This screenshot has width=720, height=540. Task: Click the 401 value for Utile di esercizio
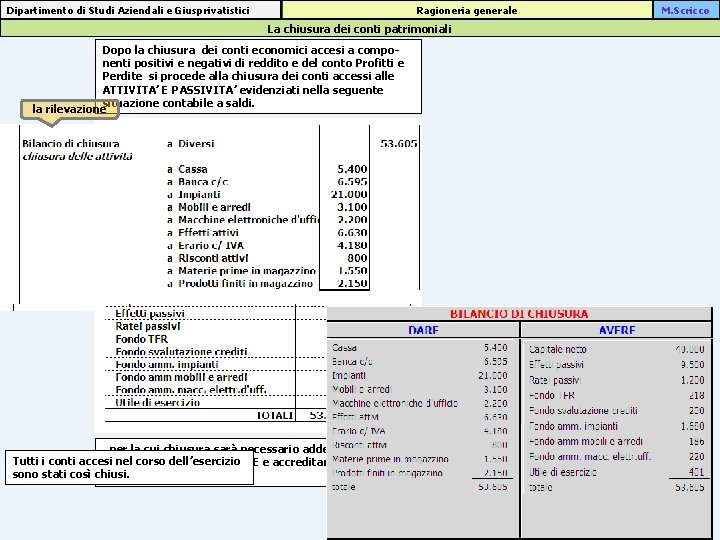(x=697, y=472)
